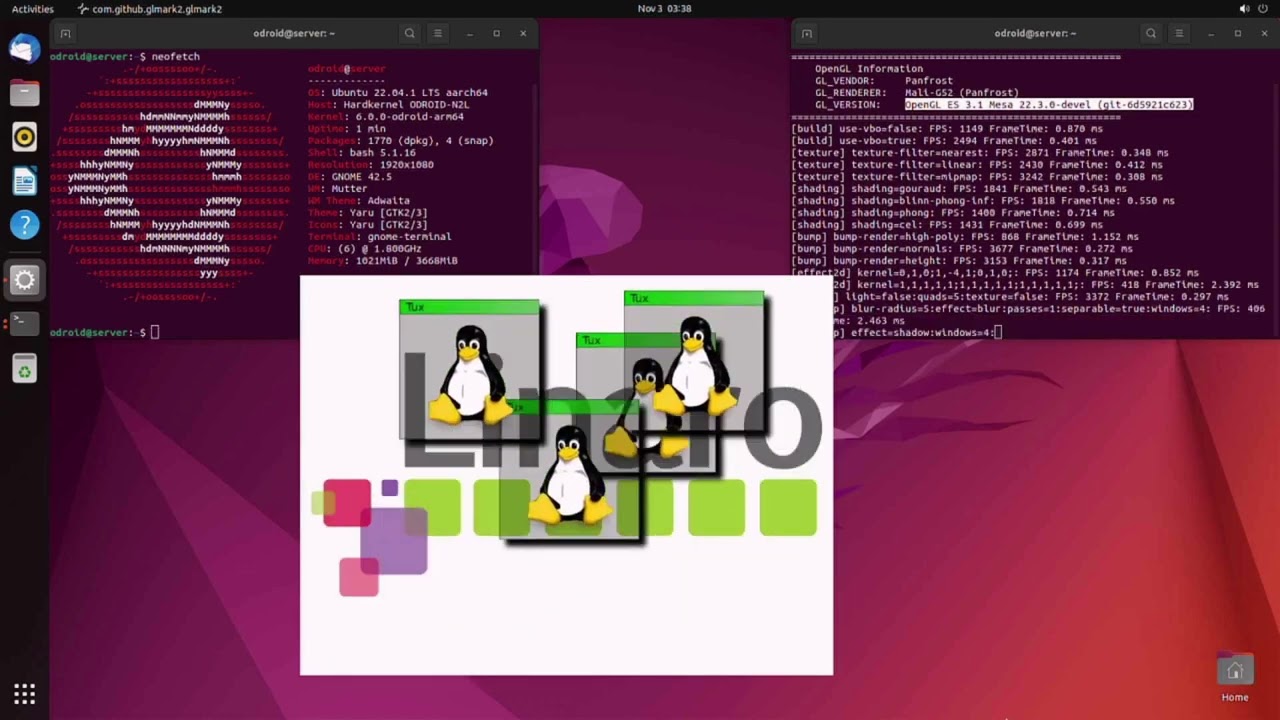Open the Files manager in dock

[x=24, y=93]
